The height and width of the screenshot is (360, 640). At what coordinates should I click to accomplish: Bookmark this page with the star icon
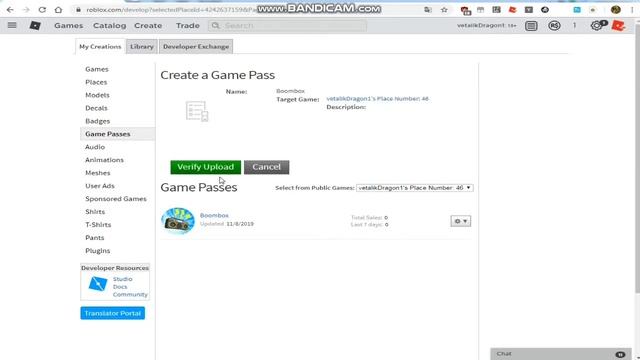[444, 10]
